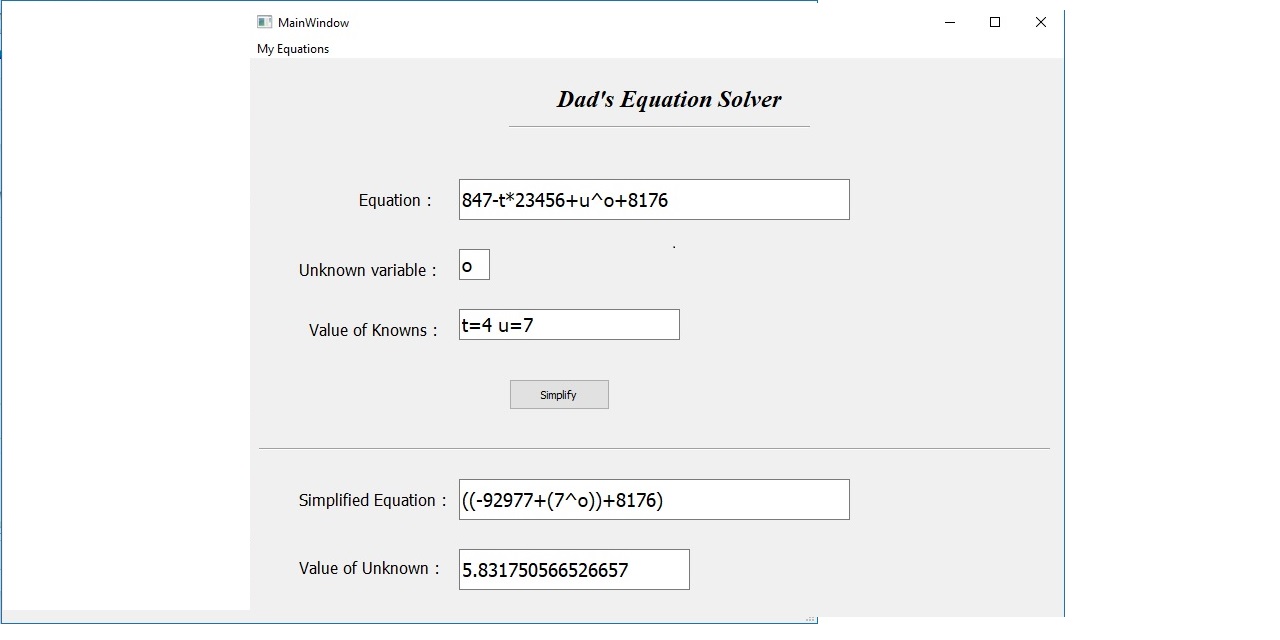Click the "Value of Unknown :" label
The width and height of the screenshot is (1280, 640).
coord(369,568)
